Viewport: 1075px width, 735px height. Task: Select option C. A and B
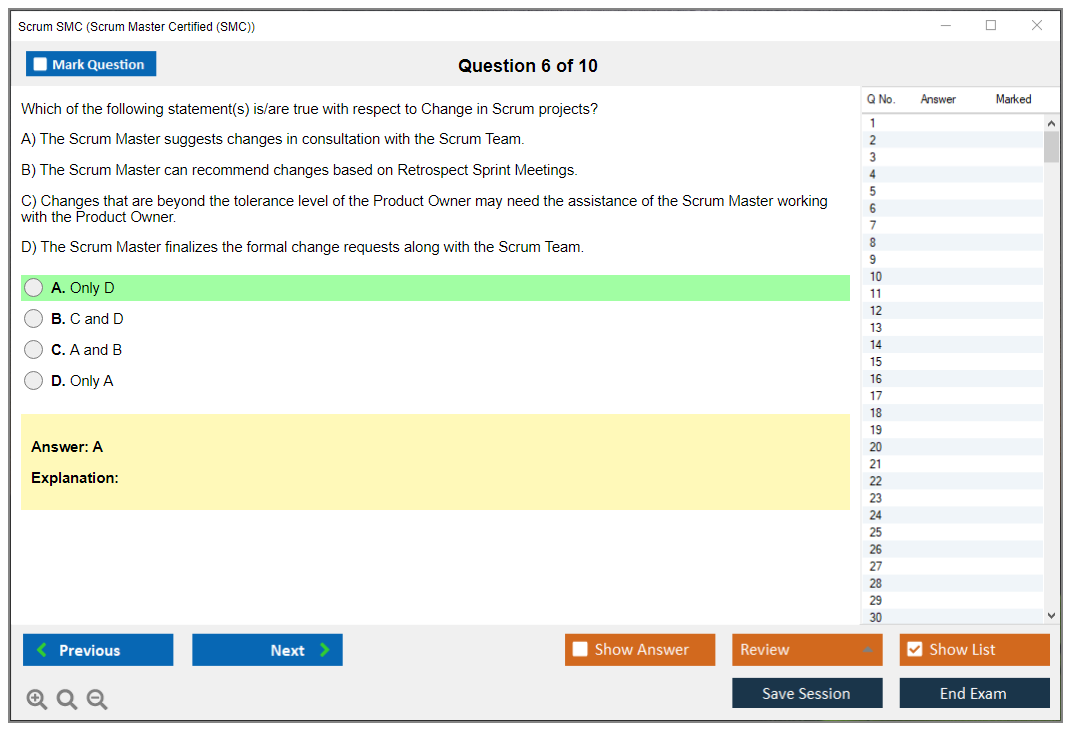point(34,350)
